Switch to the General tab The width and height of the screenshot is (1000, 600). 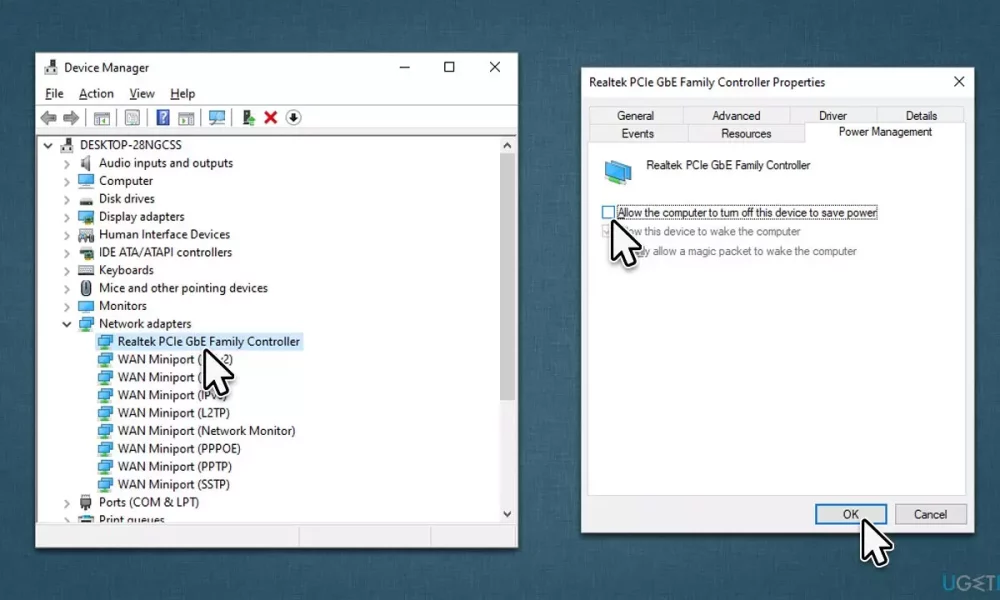click(635, 115)
